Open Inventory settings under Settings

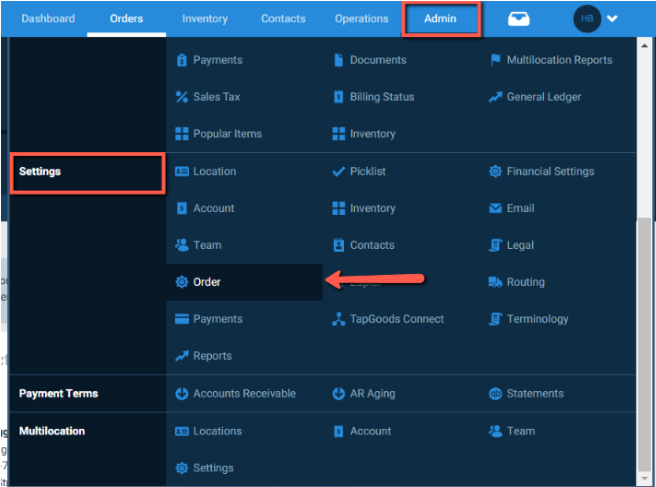[372, 208]
